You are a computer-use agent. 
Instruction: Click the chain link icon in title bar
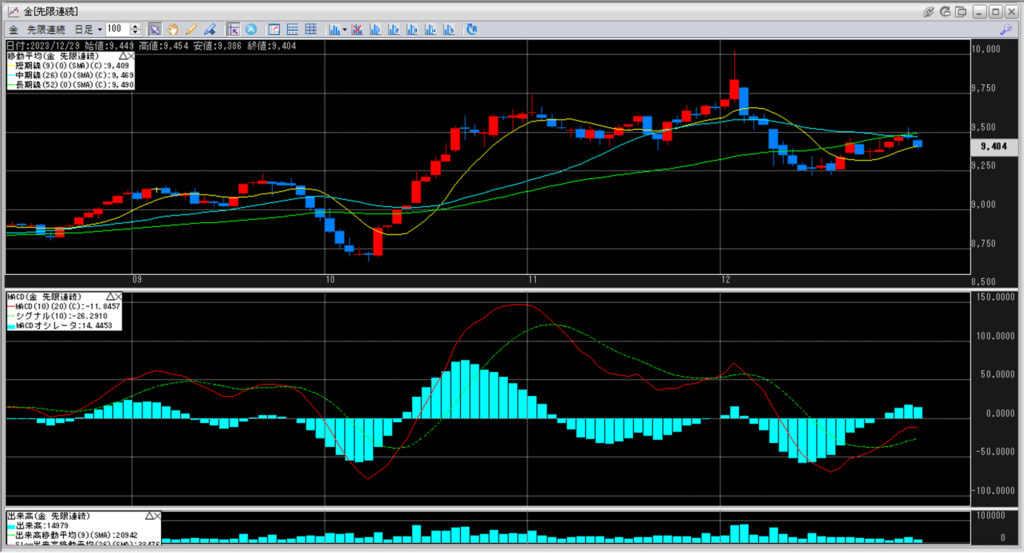929,10
